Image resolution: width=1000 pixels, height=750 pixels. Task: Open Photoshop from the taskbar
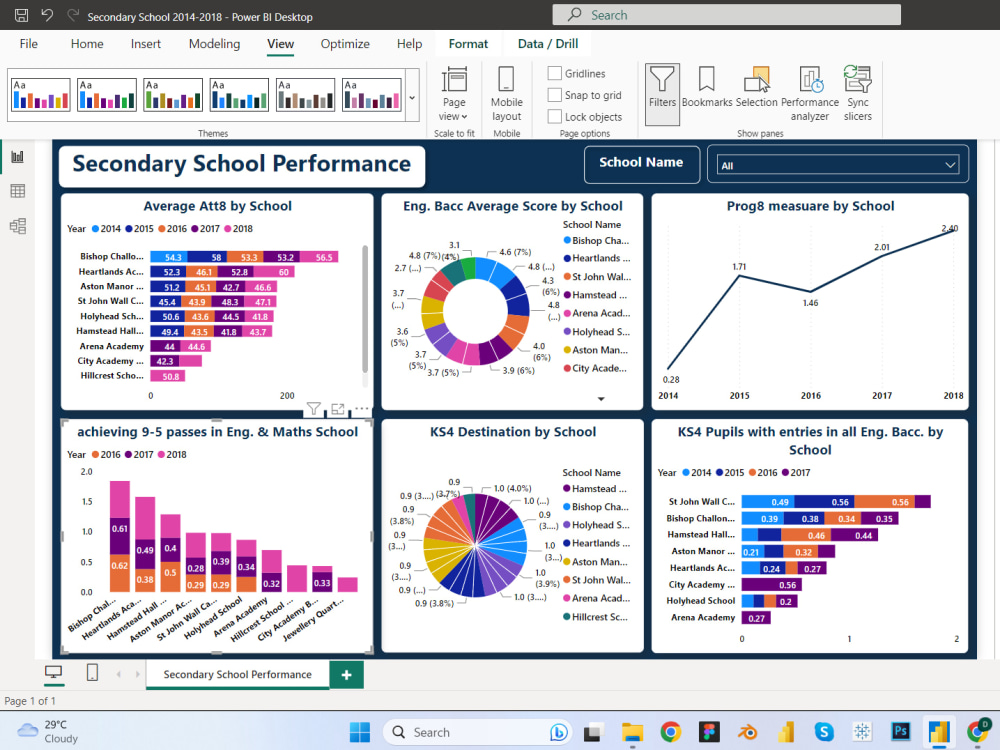[x=901, y=732]
